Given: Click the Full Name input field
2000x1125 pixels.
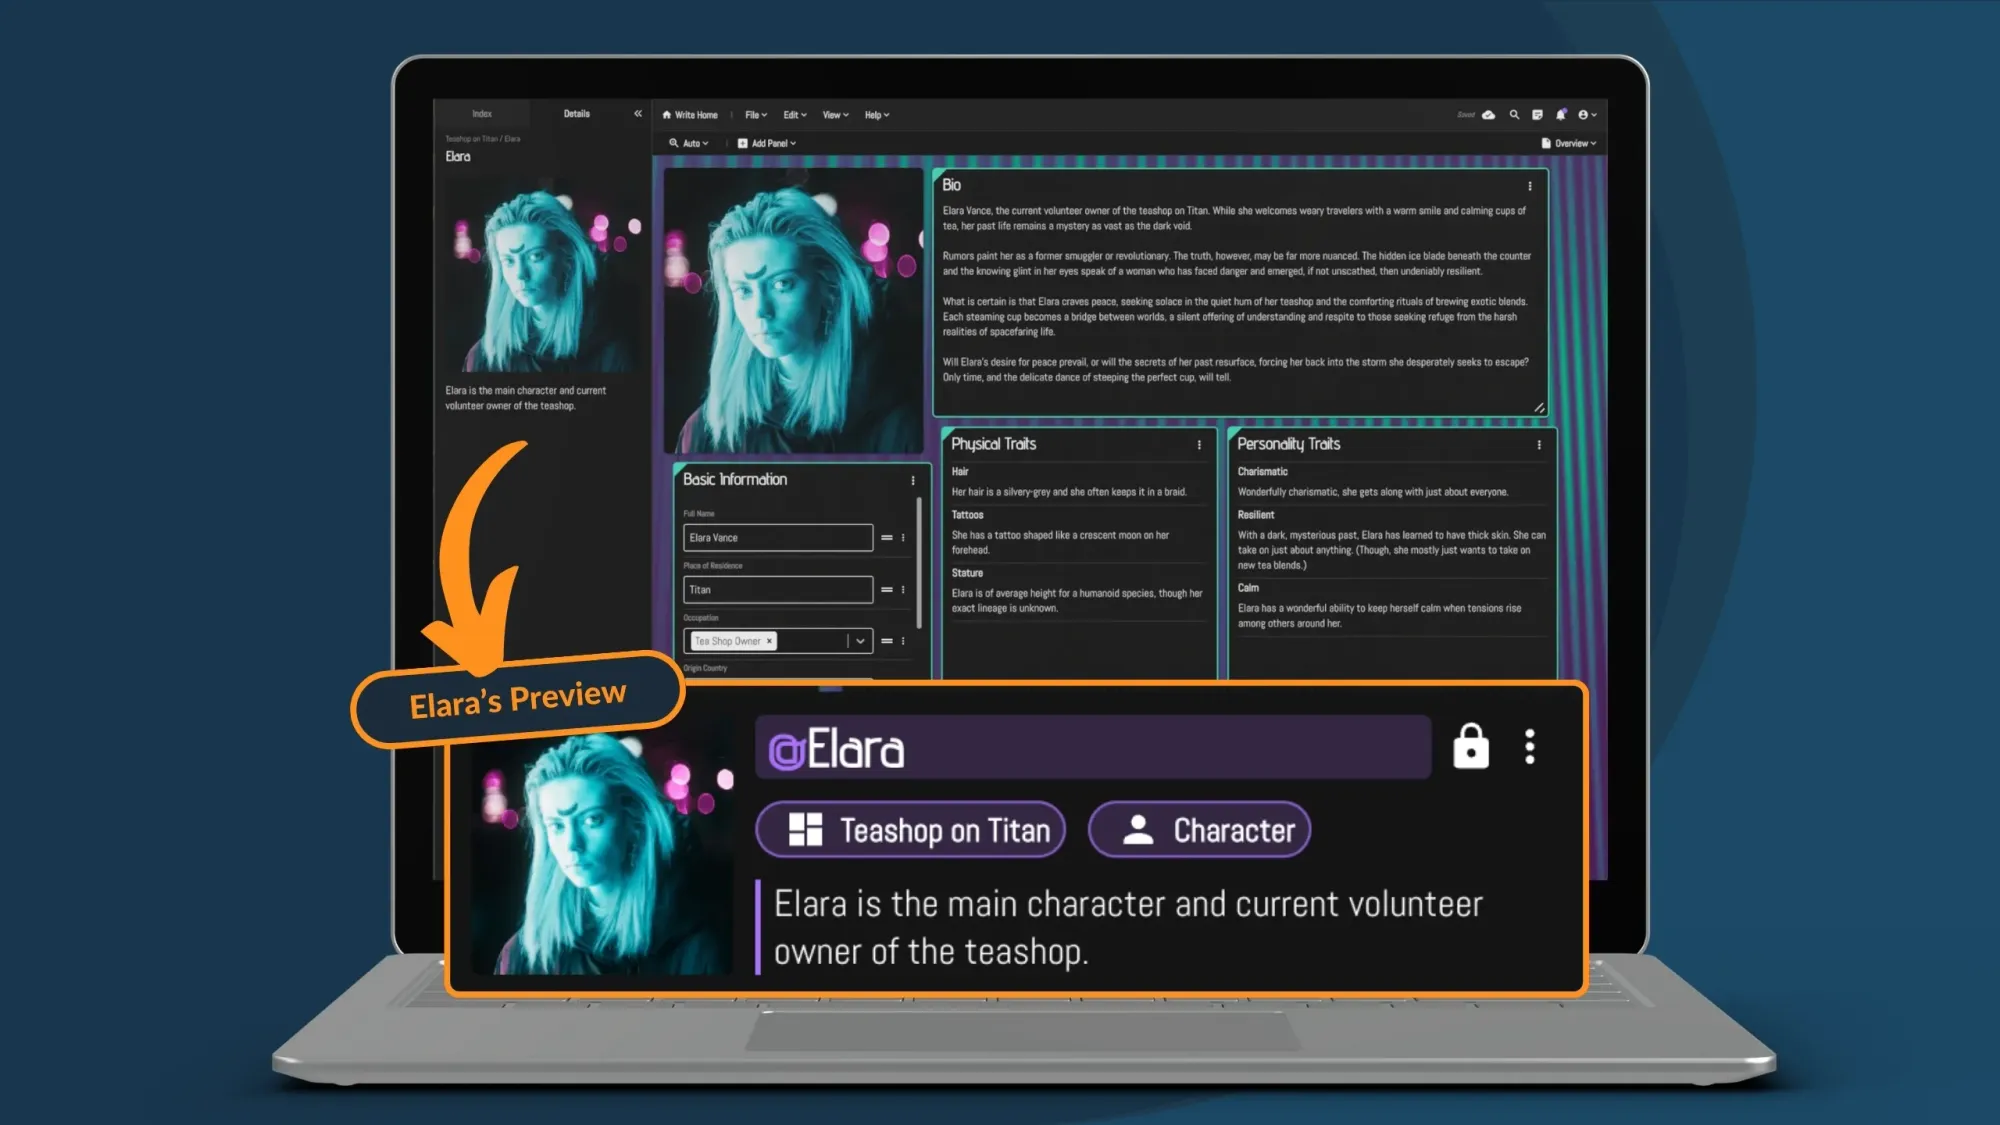Looking at the screenshot, I should [777, 538].
